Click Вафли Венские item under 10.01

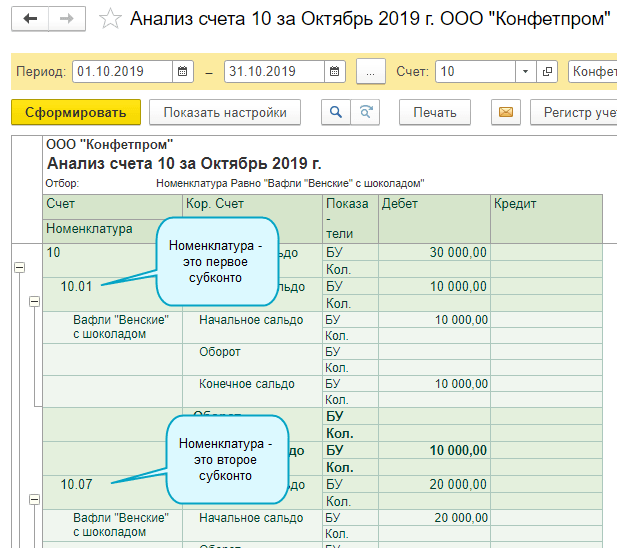click(x=121, y=327)
